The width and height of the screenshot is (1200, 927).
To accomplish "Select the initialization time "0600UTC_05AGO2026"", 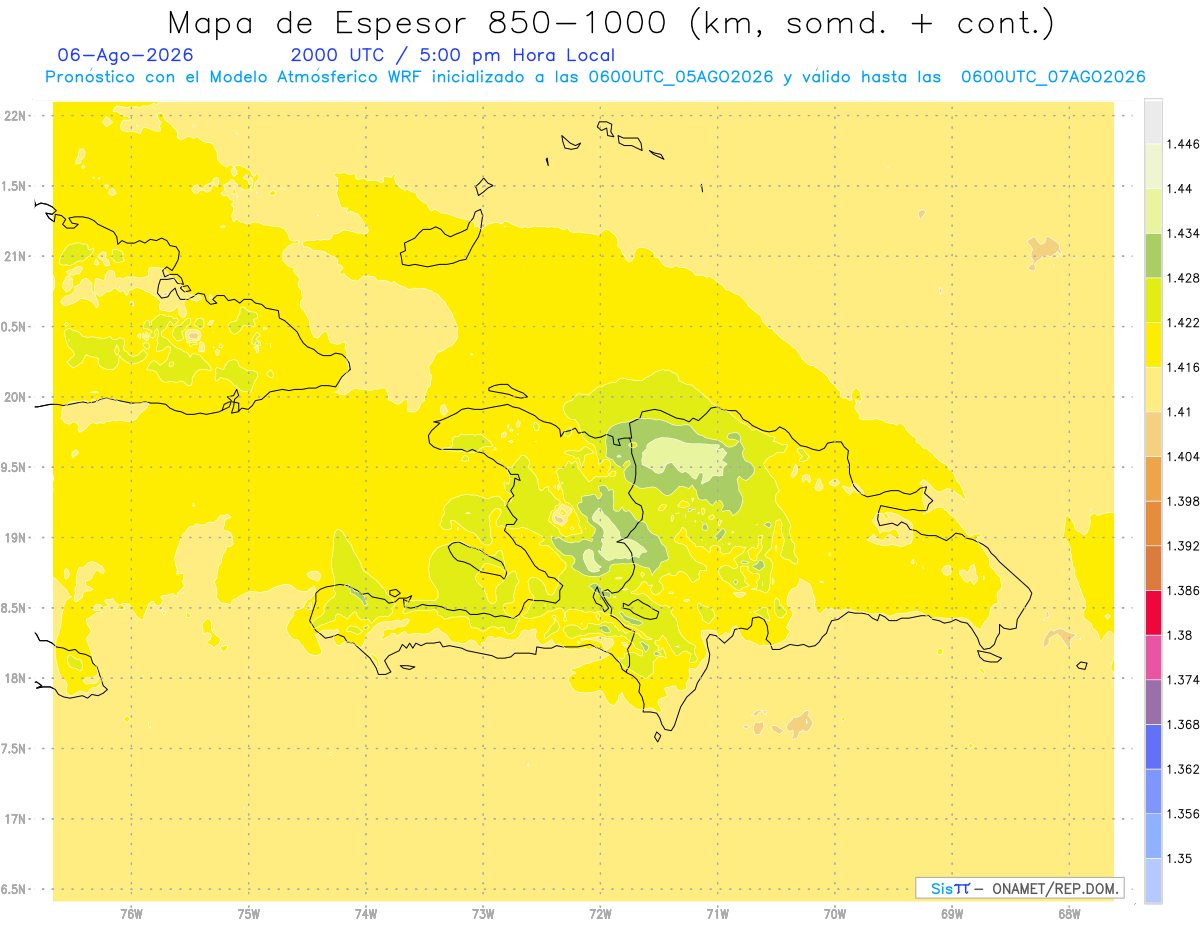I will point(681,77).
